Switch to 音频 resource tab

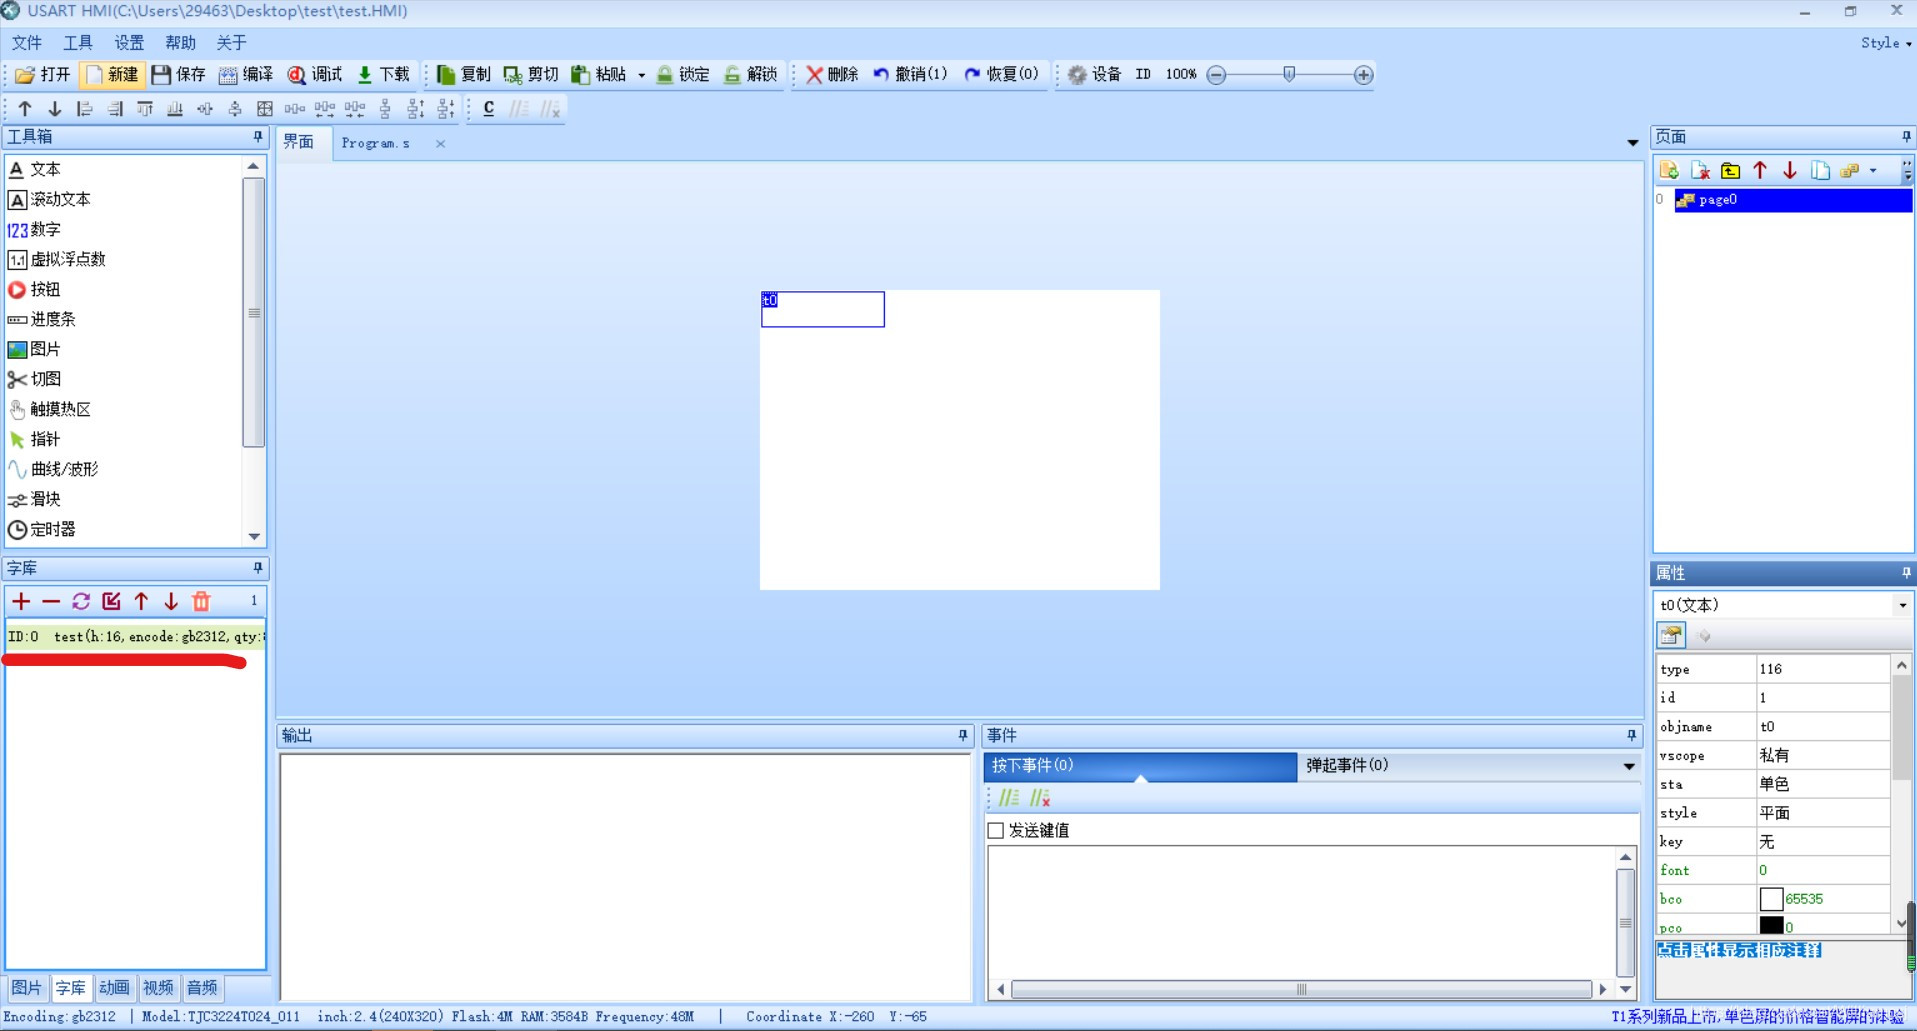coord(202,988)
